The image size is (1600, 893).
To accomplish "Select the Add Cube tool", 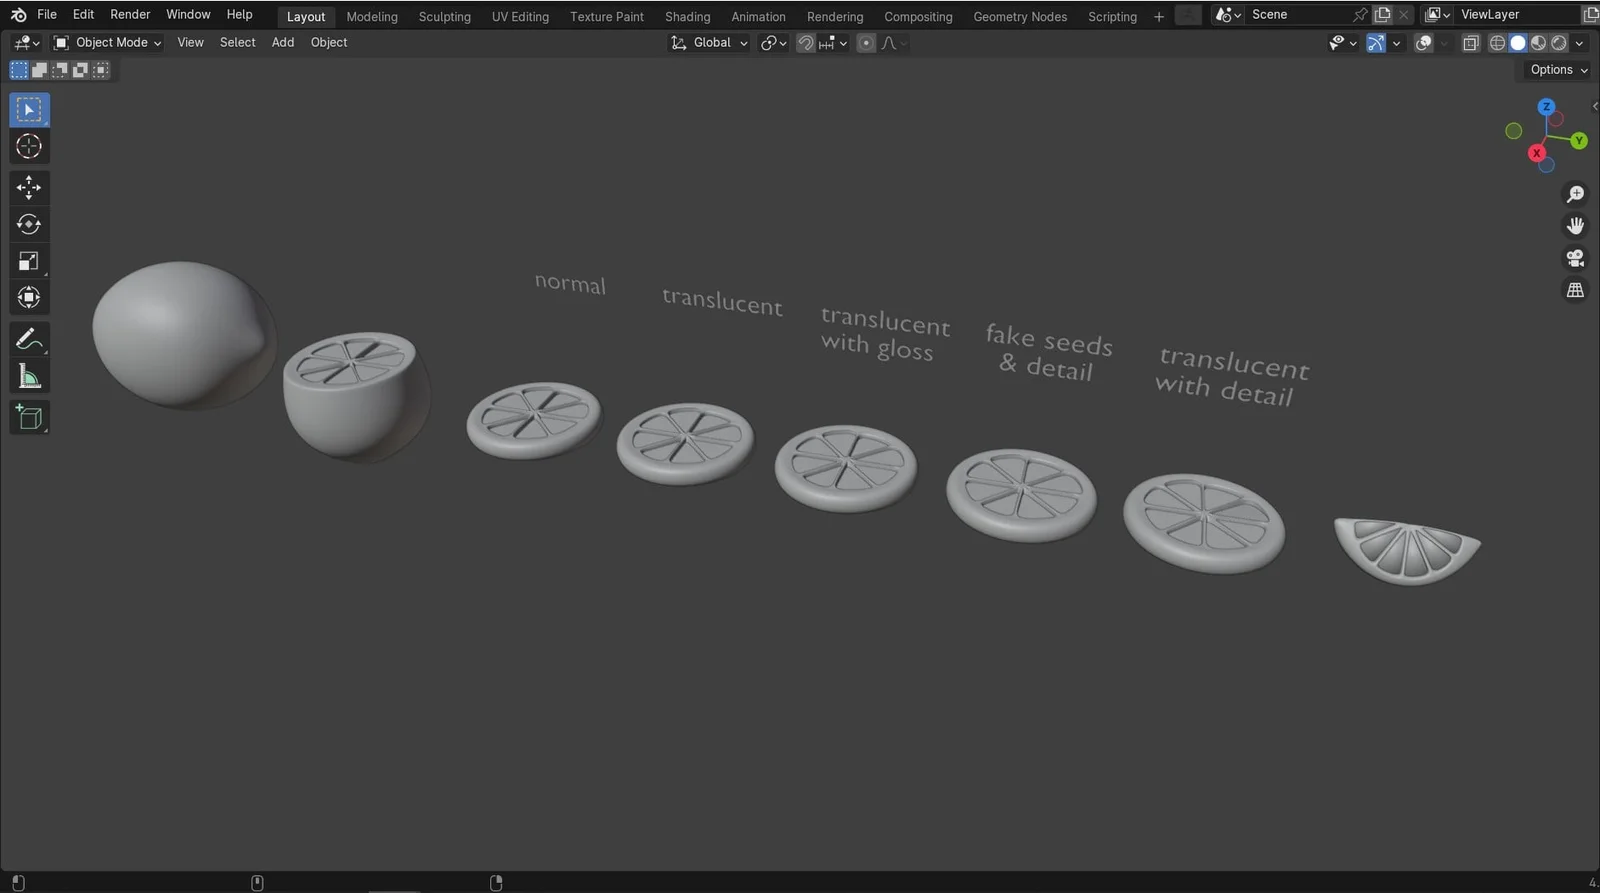I will [x=29, y=417].
